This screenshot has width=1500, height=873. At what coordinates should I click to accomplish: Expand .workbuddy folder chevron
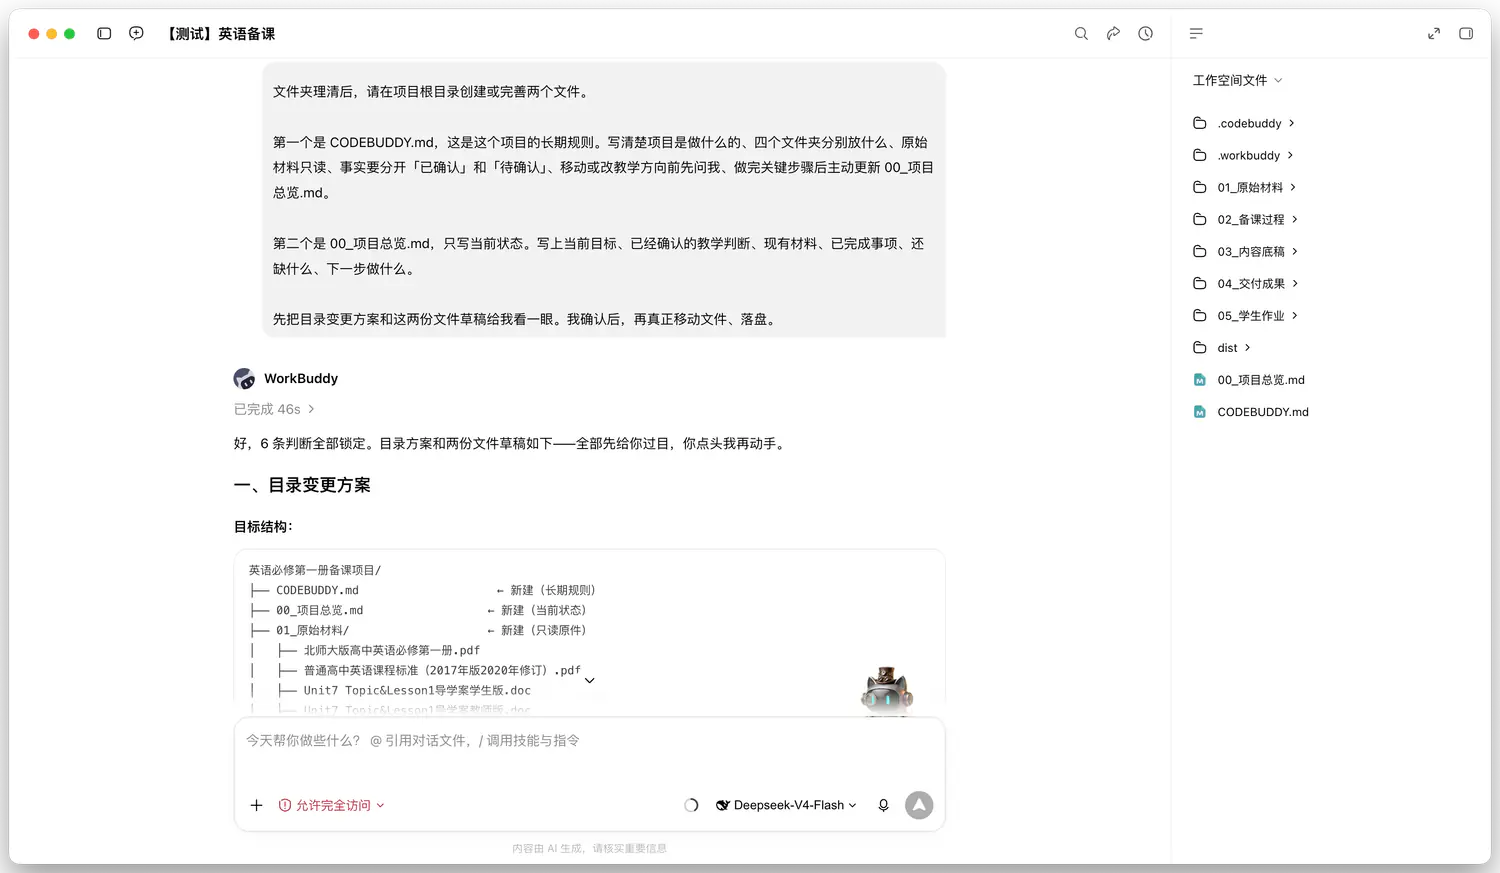click(1291, 155)
